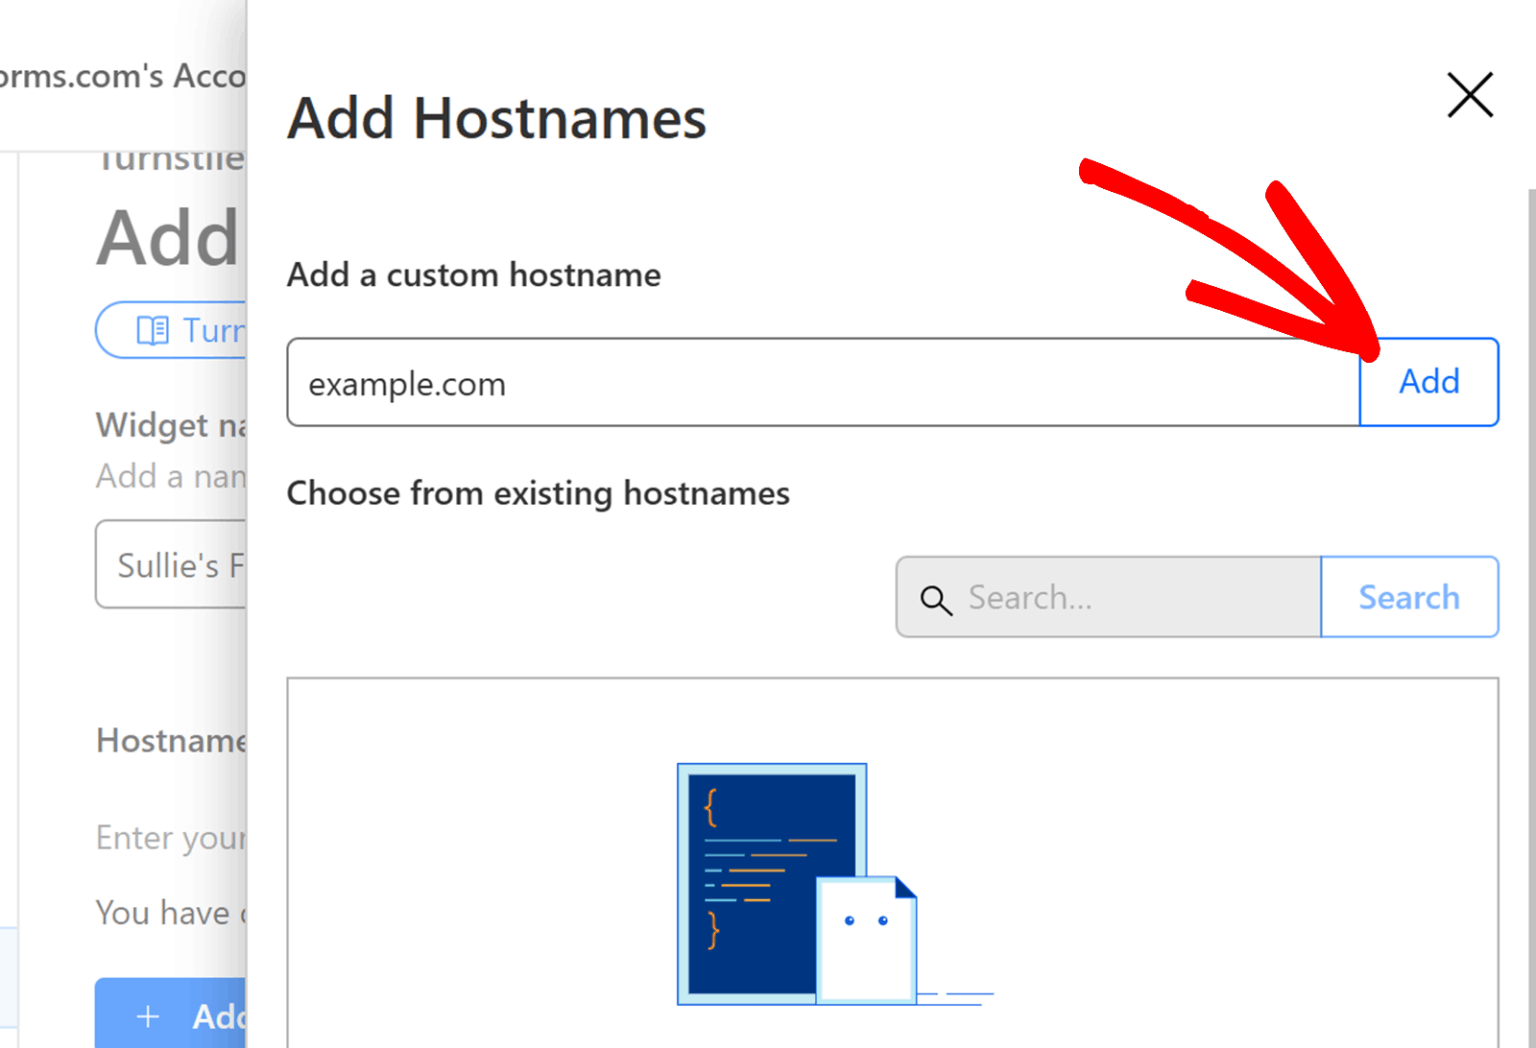Click the Add a custom hostname label
This screenshot has height=1048, width=1536.
474,275
